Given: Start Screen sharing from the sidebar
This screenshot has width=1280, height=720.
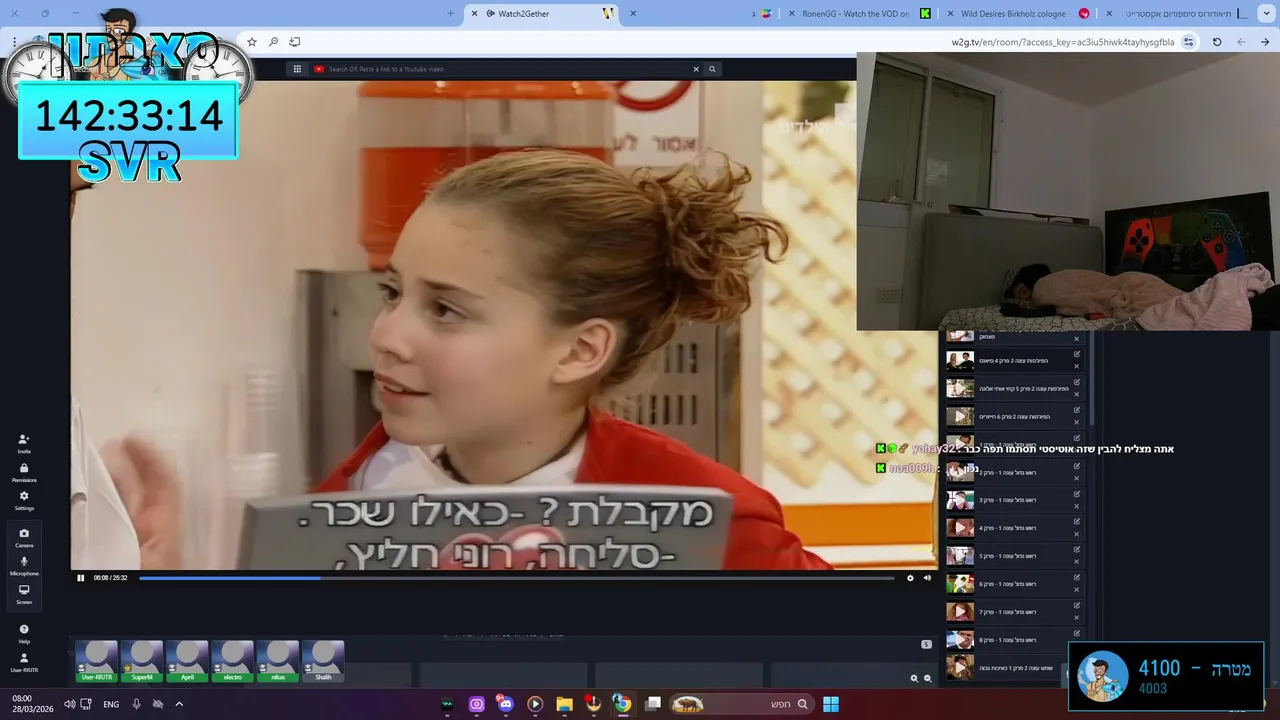Looking at the screenshot, I should coord(24,594).
